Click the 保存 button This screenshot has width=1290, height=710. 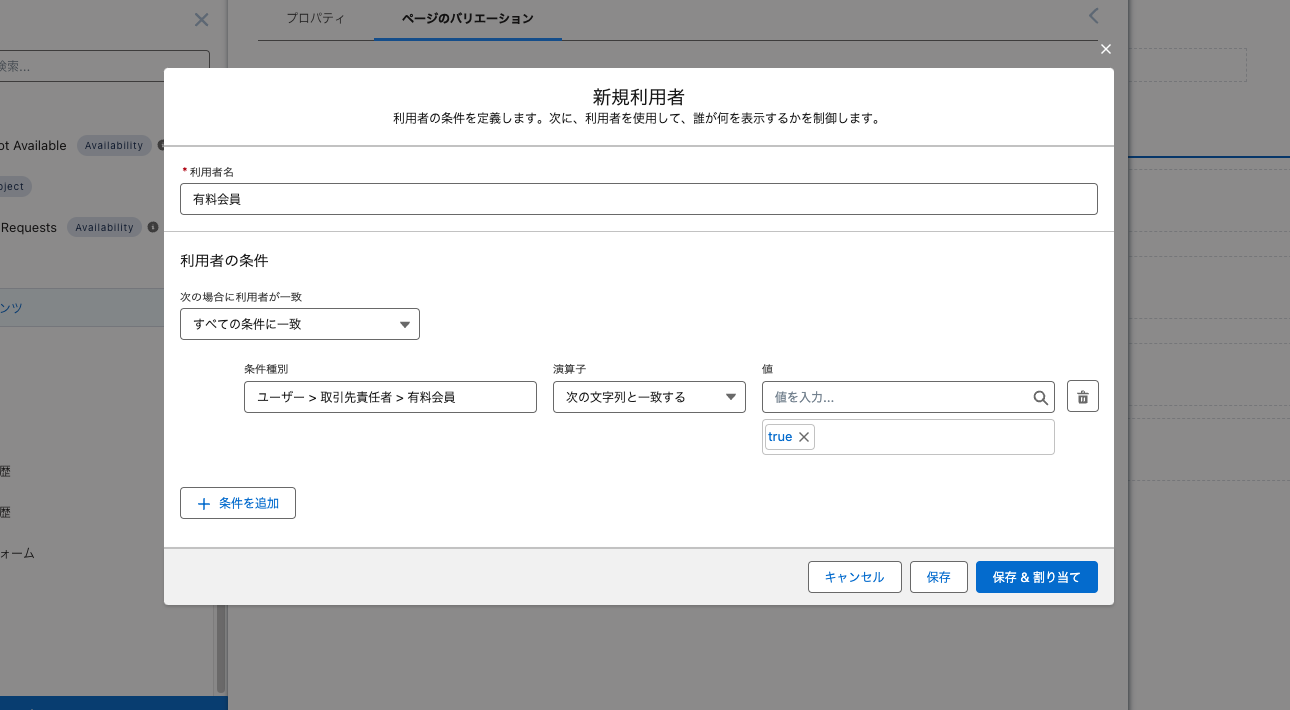click(938, 577)
